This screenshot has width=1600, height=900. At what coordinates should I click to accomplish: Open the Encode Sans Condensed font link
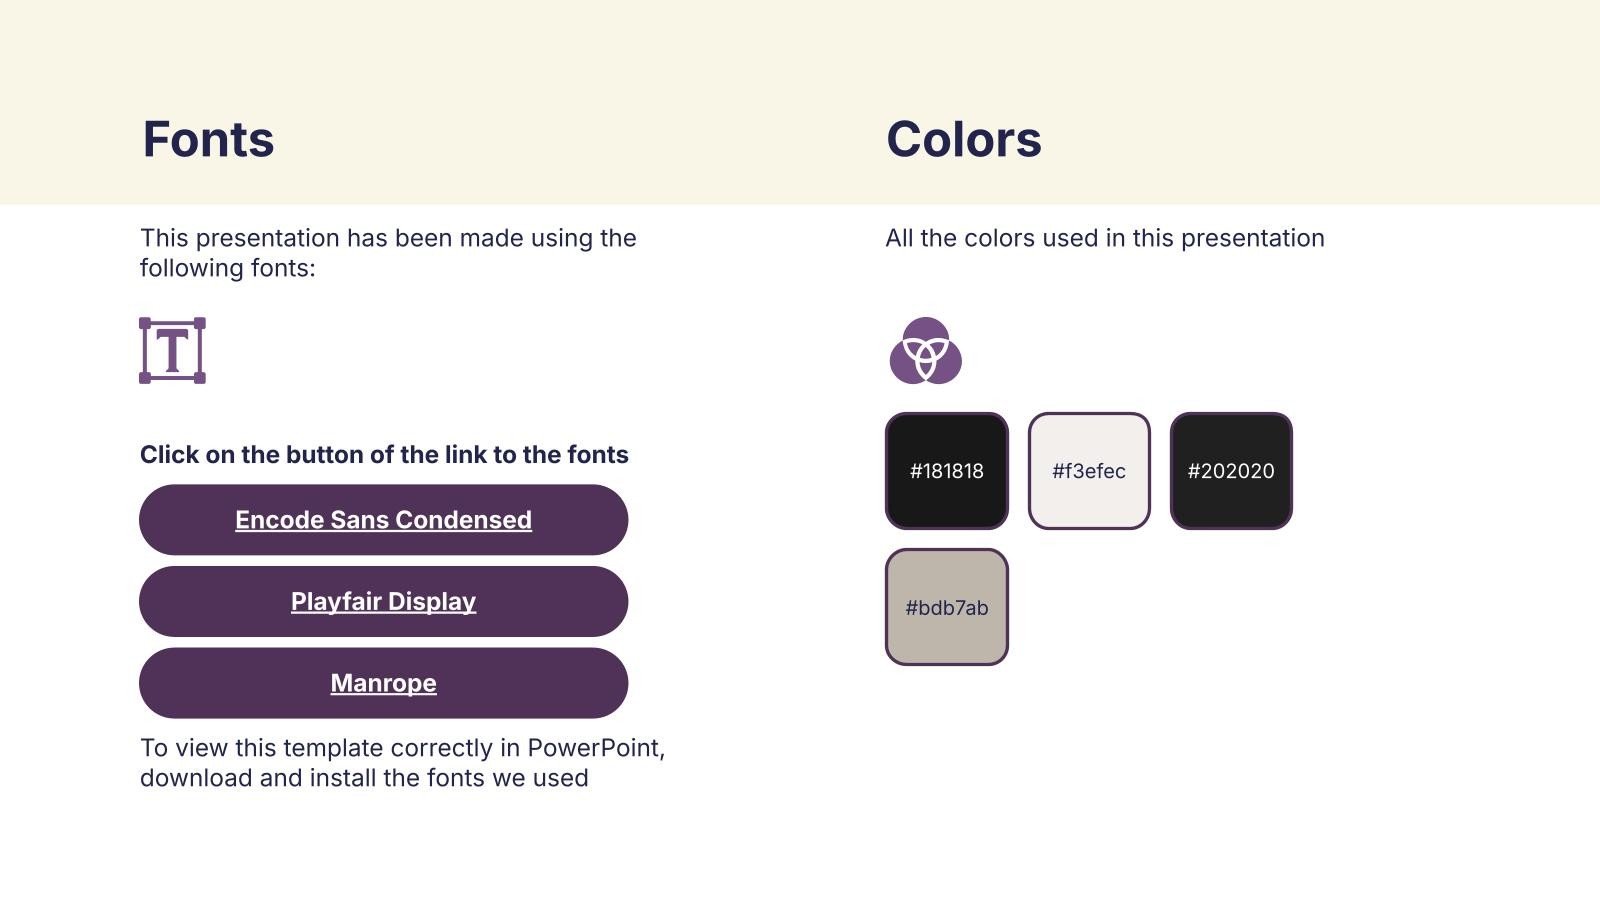pyautogui.click(x=383, y=520)
